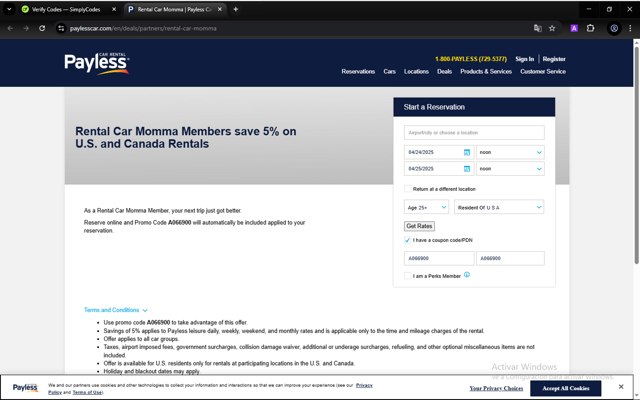Open the Reservations menu
This screenshot has height=400, width=640.
(x=358, y=71)
